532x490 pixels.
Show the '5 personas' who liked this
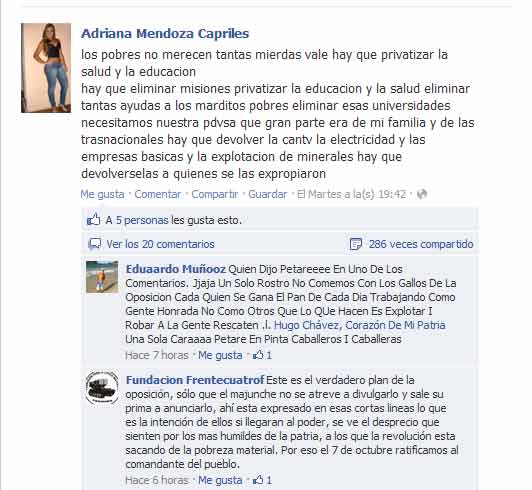pyautogui.click(x=142, y=220)
